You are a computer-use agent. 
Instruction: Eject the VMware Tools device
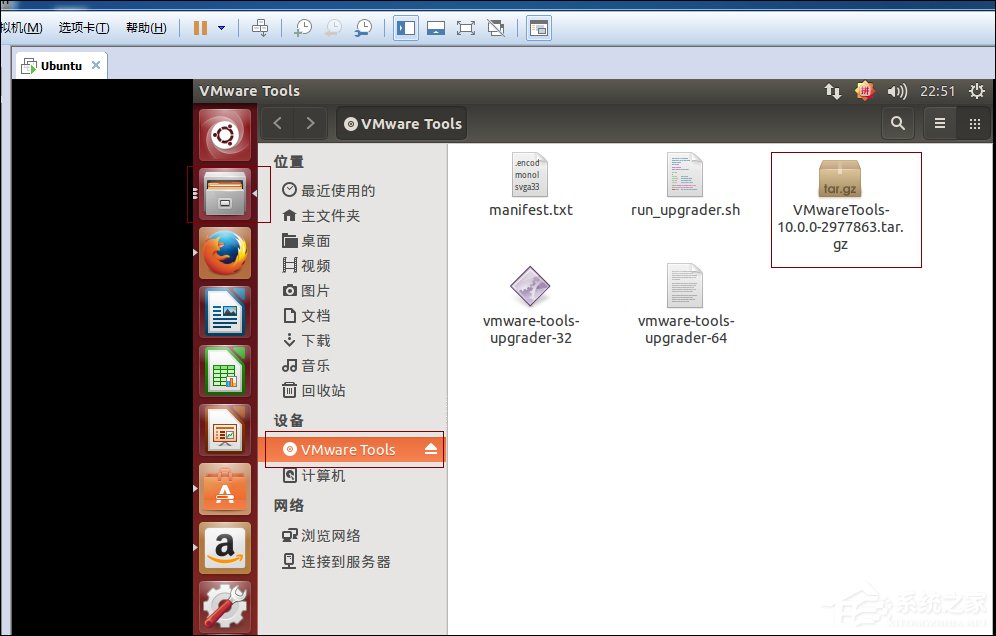[x=430, y=449]
